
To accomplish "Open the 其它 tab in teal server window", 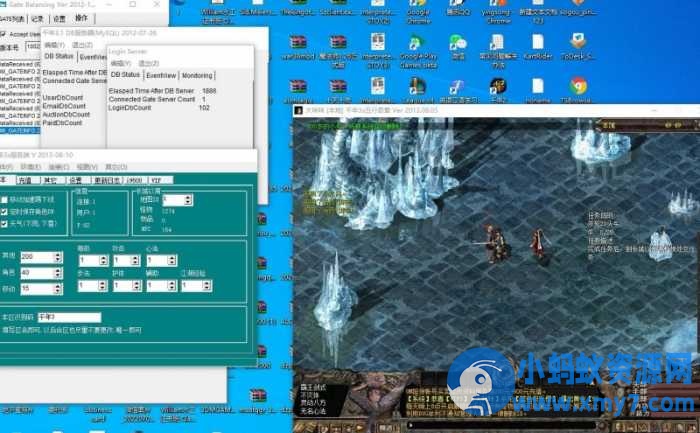I will (53, 180).
